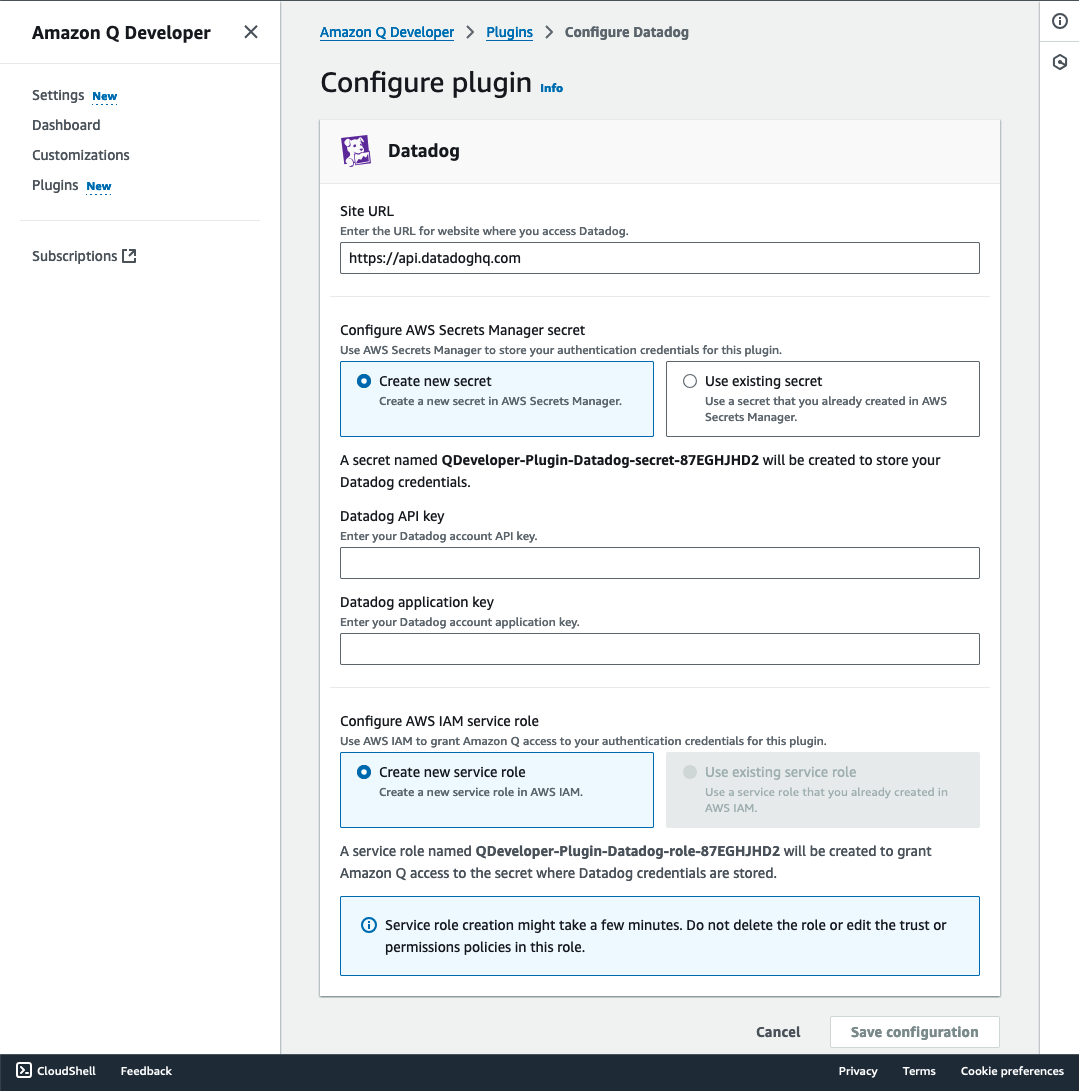
Task: Open Cookie preferences in footer
Action: click(1012, 1071)
